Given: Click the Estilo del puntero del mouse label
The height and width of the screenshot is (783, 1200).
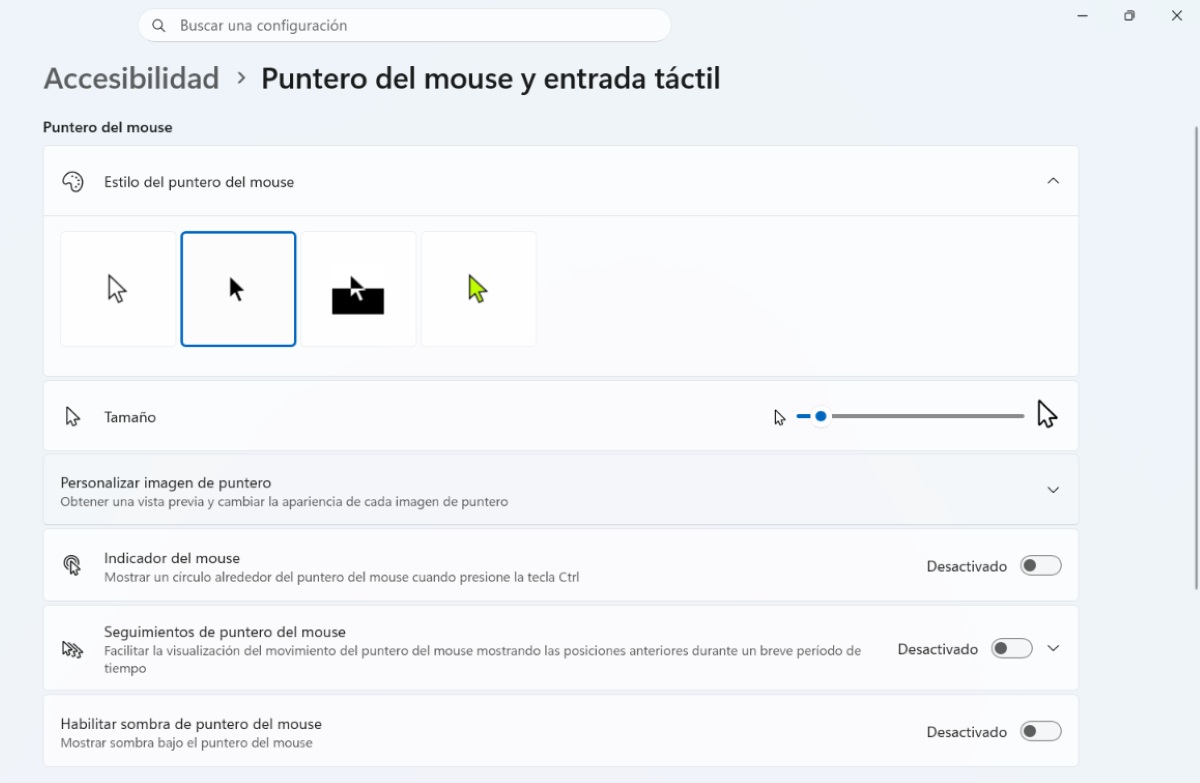Looking at the screenshot, I should click(x=199, y=182).
